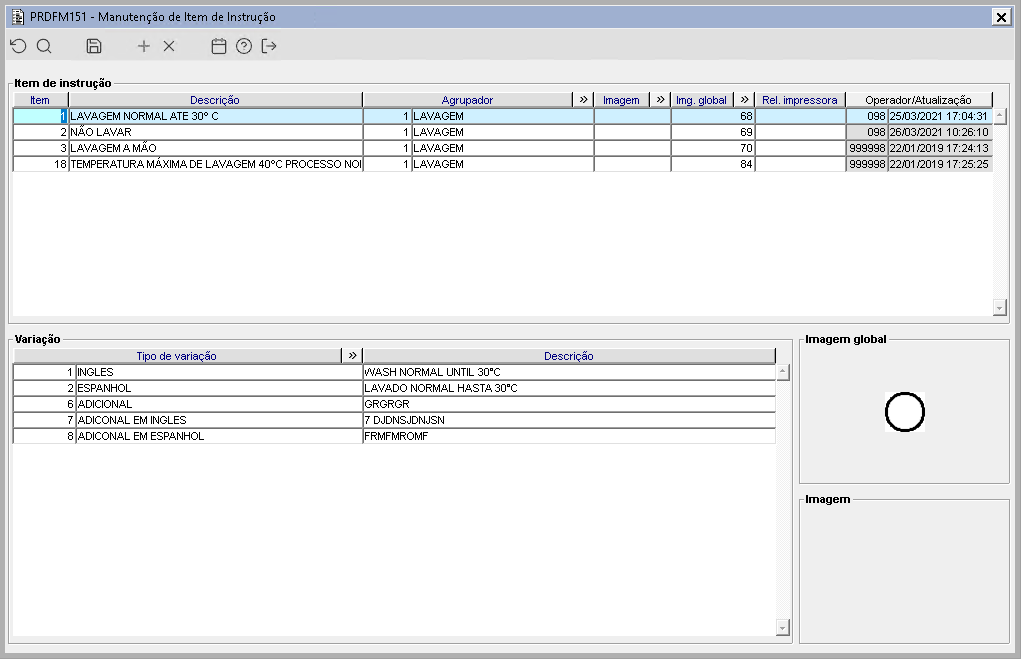Expand the chevron next to Agrupador header

click(583, 100)
